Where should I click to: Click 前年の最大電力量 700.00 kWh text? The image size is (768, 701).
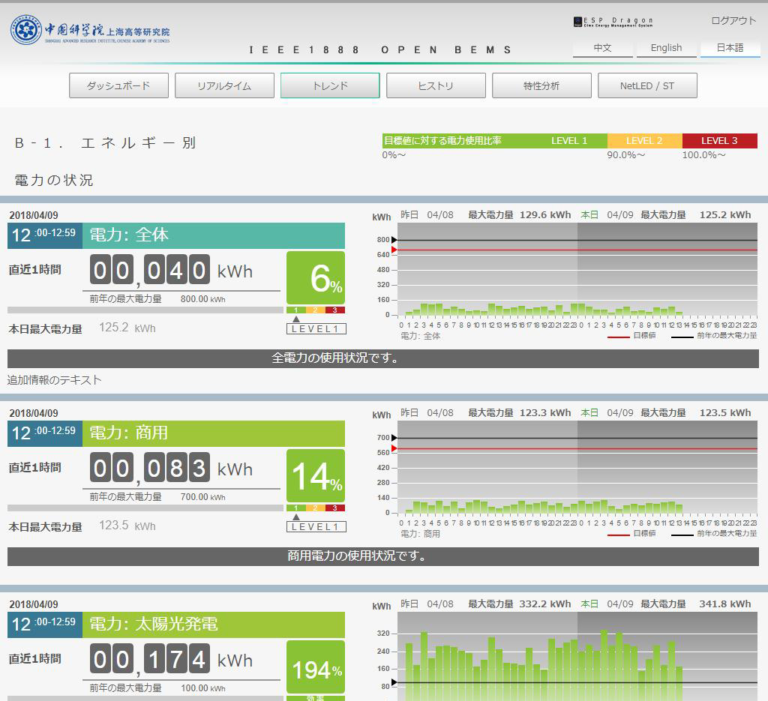tap(157, 497)
